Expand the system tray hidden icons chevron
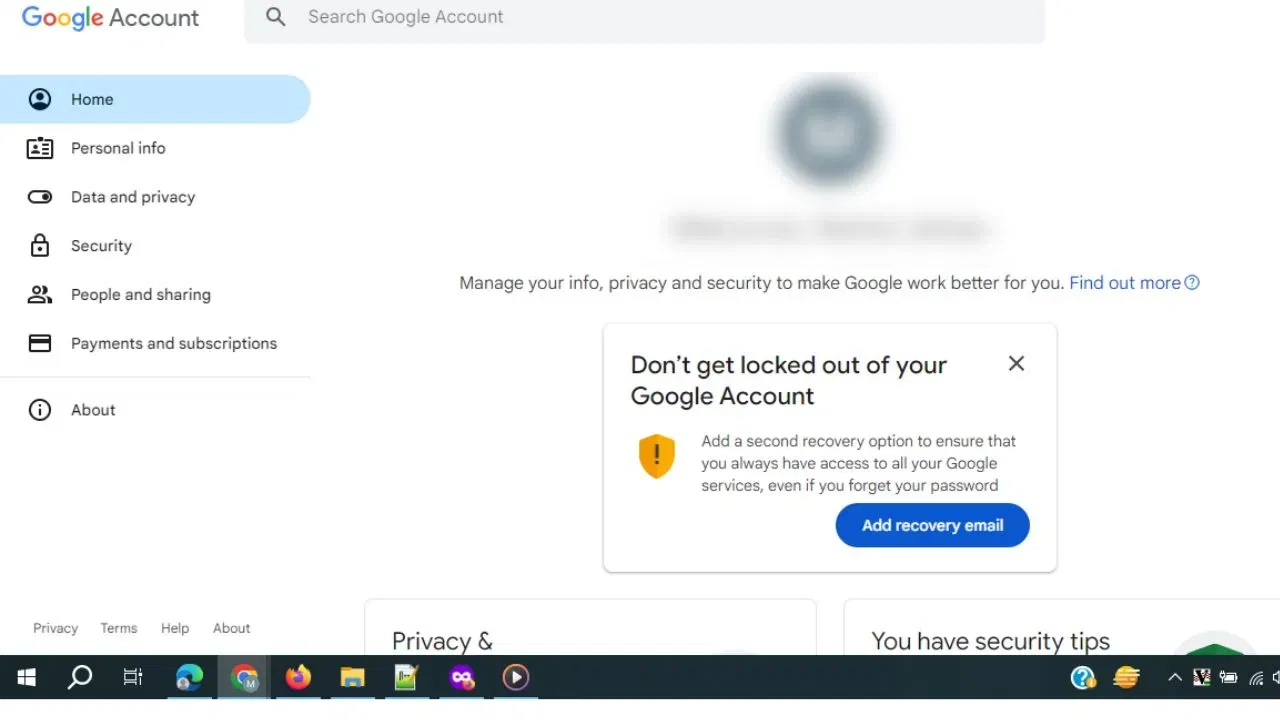The image size is (1280, 720). point(1174,677)
